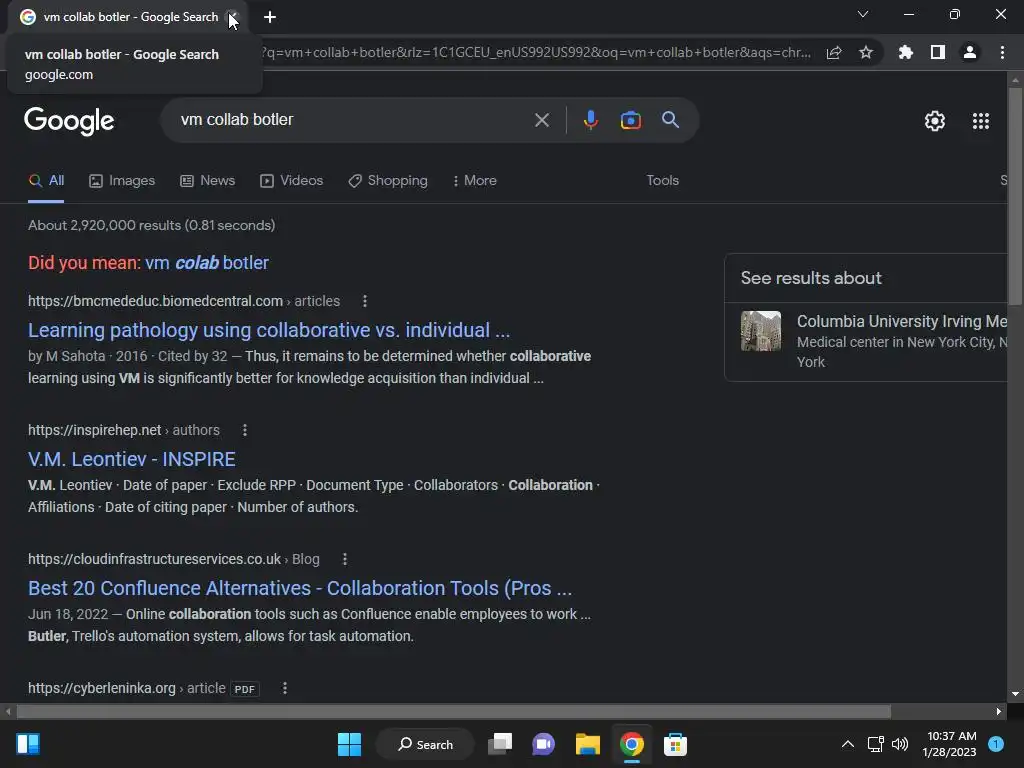Open the Chrome side panel

tap(937, 52)
